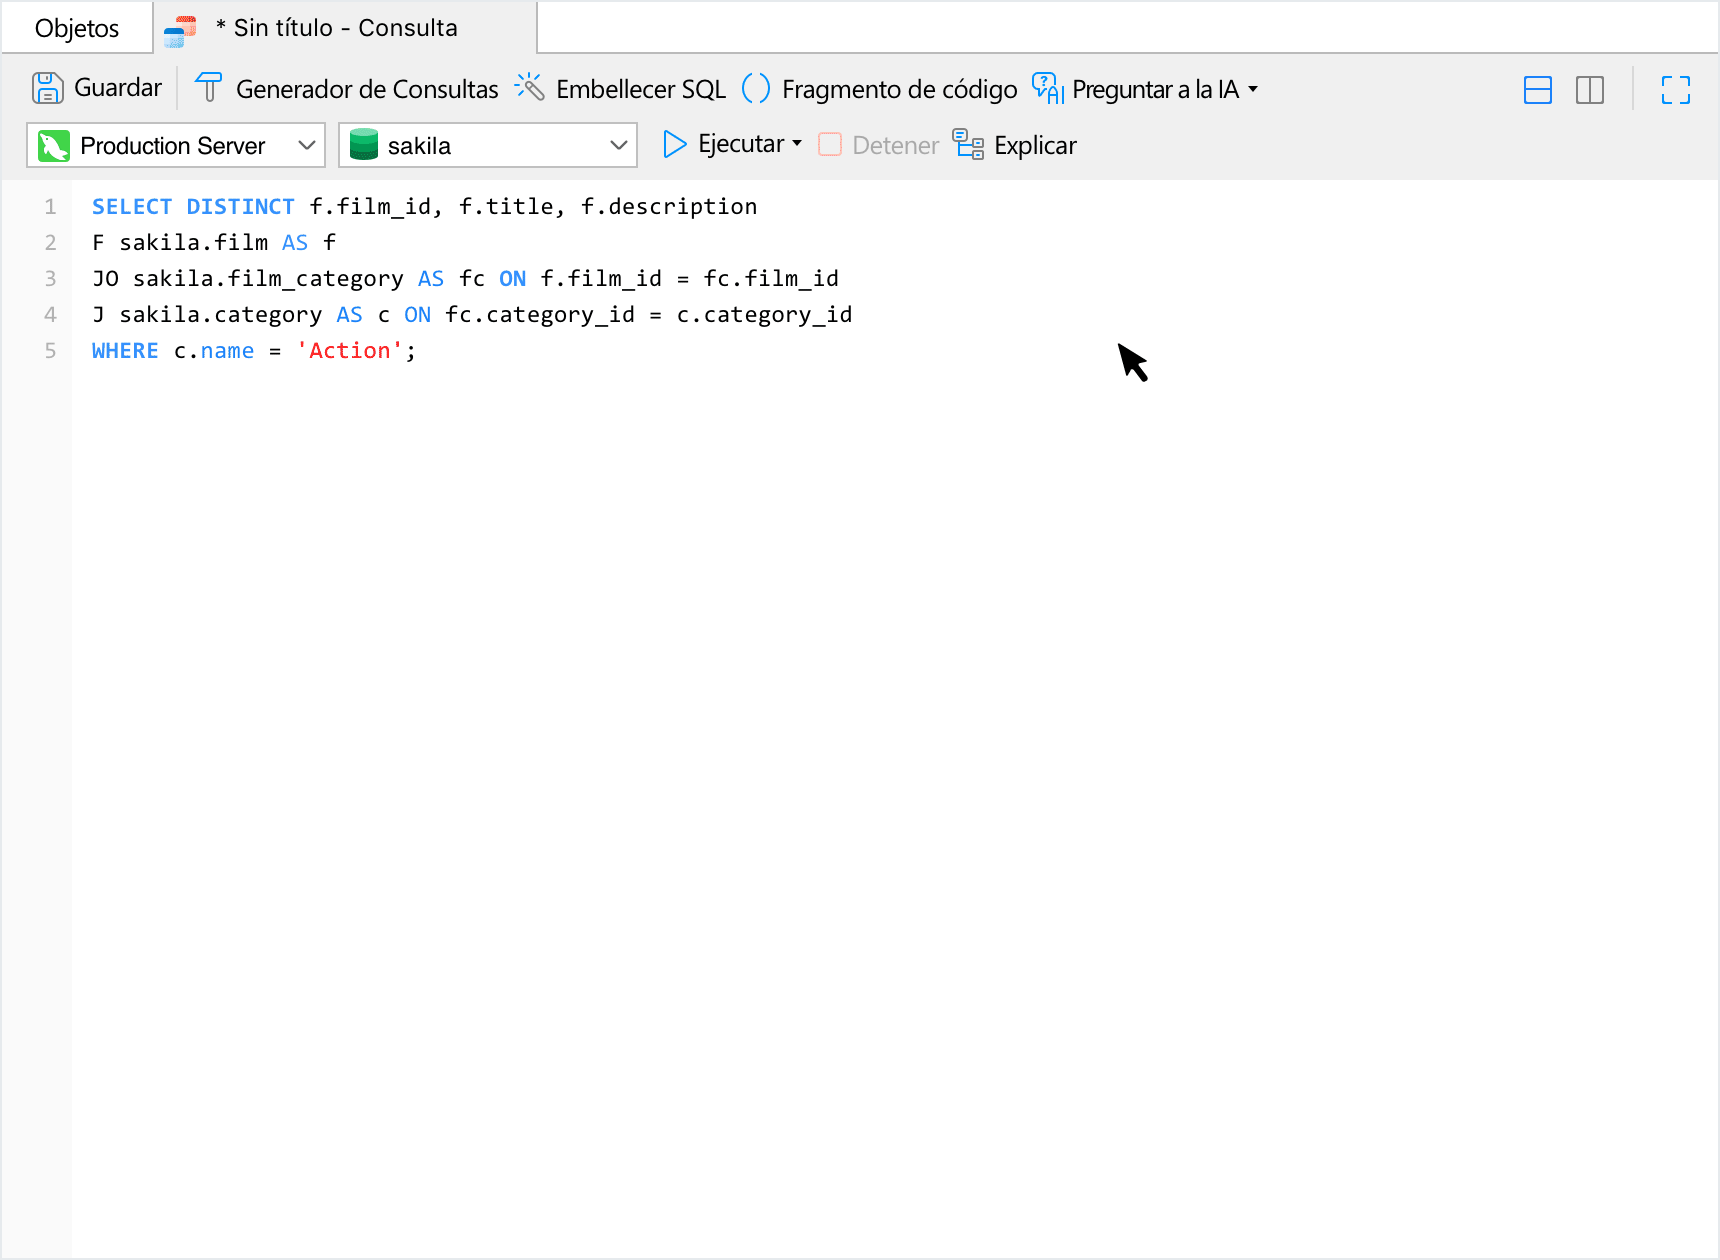The width and height of the screenshot is (1720, 1260).
Task: Open the sakila database dropdown
Action: [488, 145]
